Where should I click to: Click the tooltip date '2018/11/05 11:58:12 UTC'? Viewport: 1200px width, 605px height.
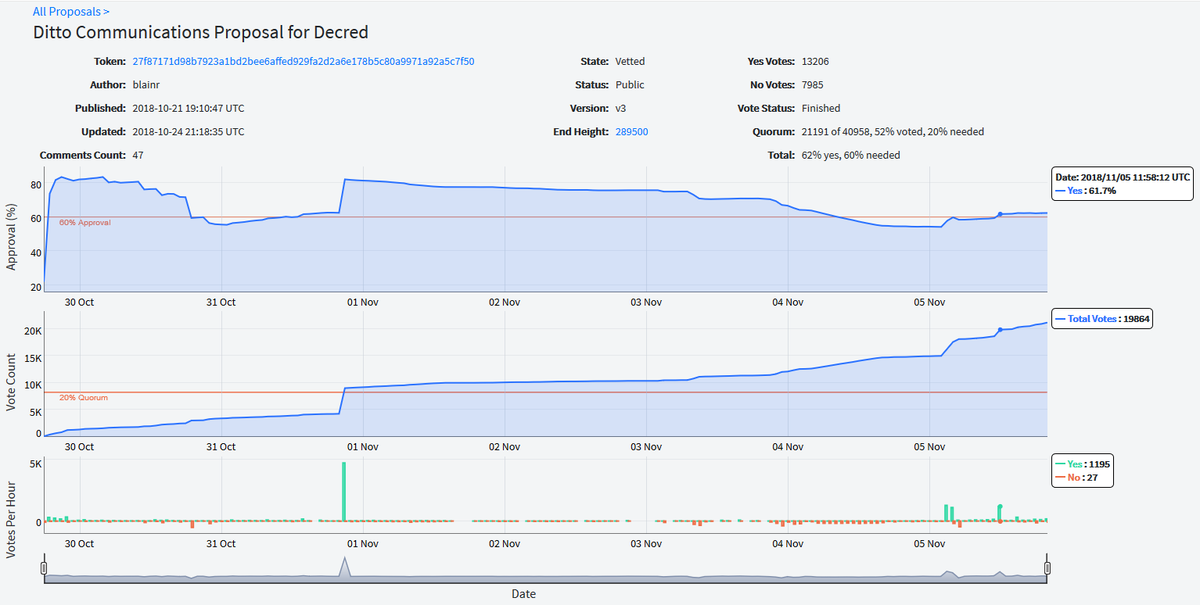pyautogui.click(x=1134, y=176)
